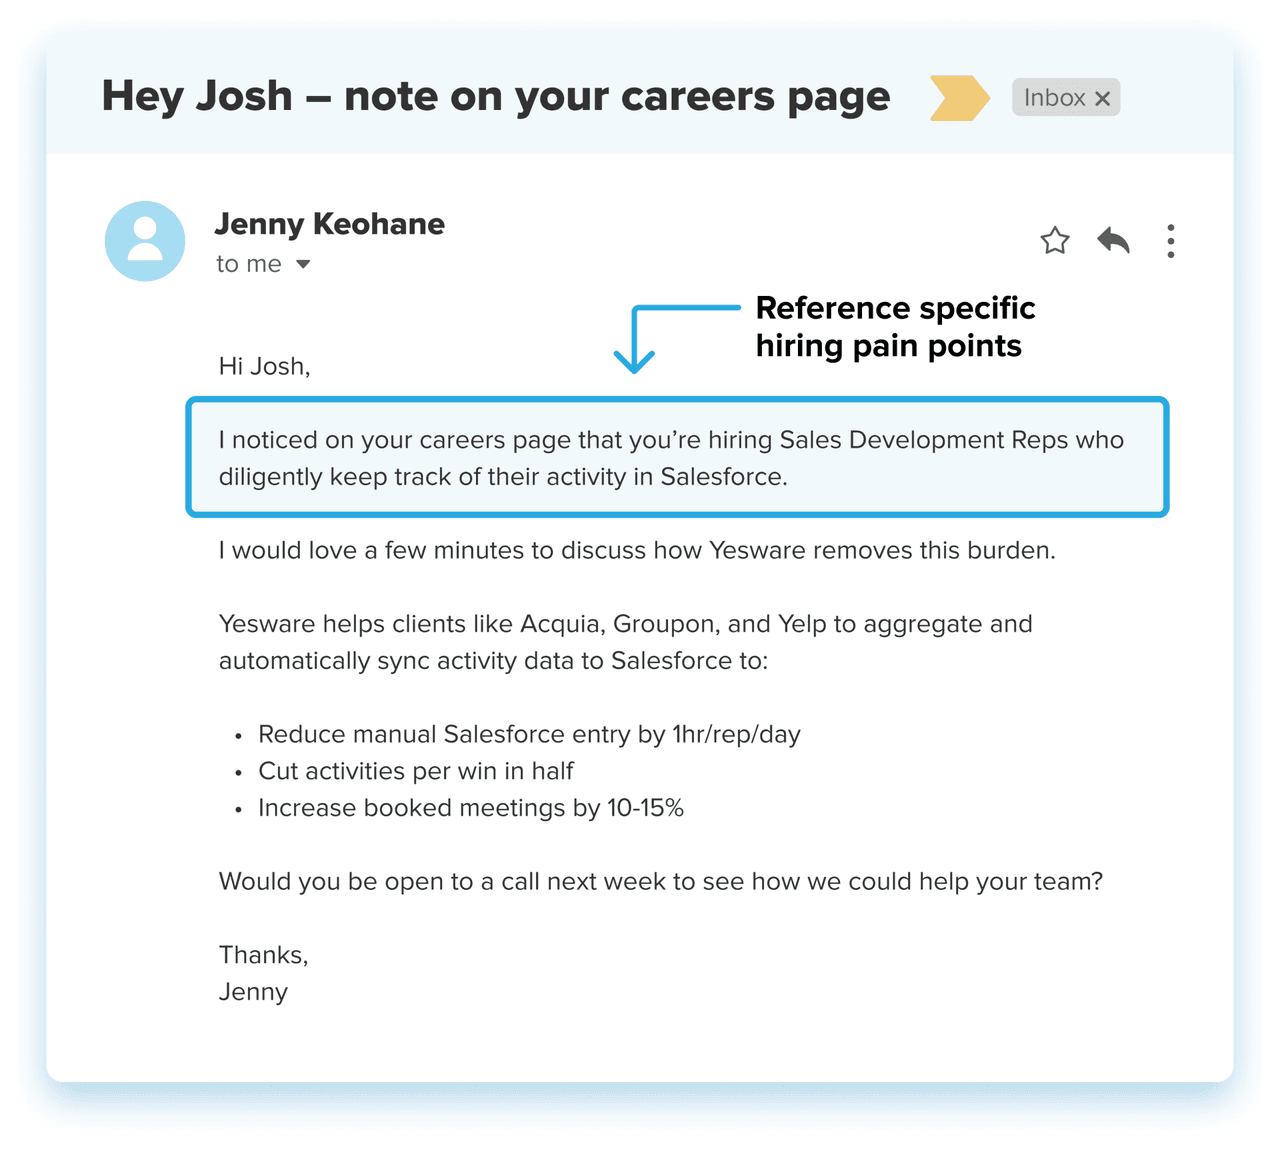Open the three-dot more options menu
The height and width of the screenshot is (1175, 1280).
tap(1170, 241)
